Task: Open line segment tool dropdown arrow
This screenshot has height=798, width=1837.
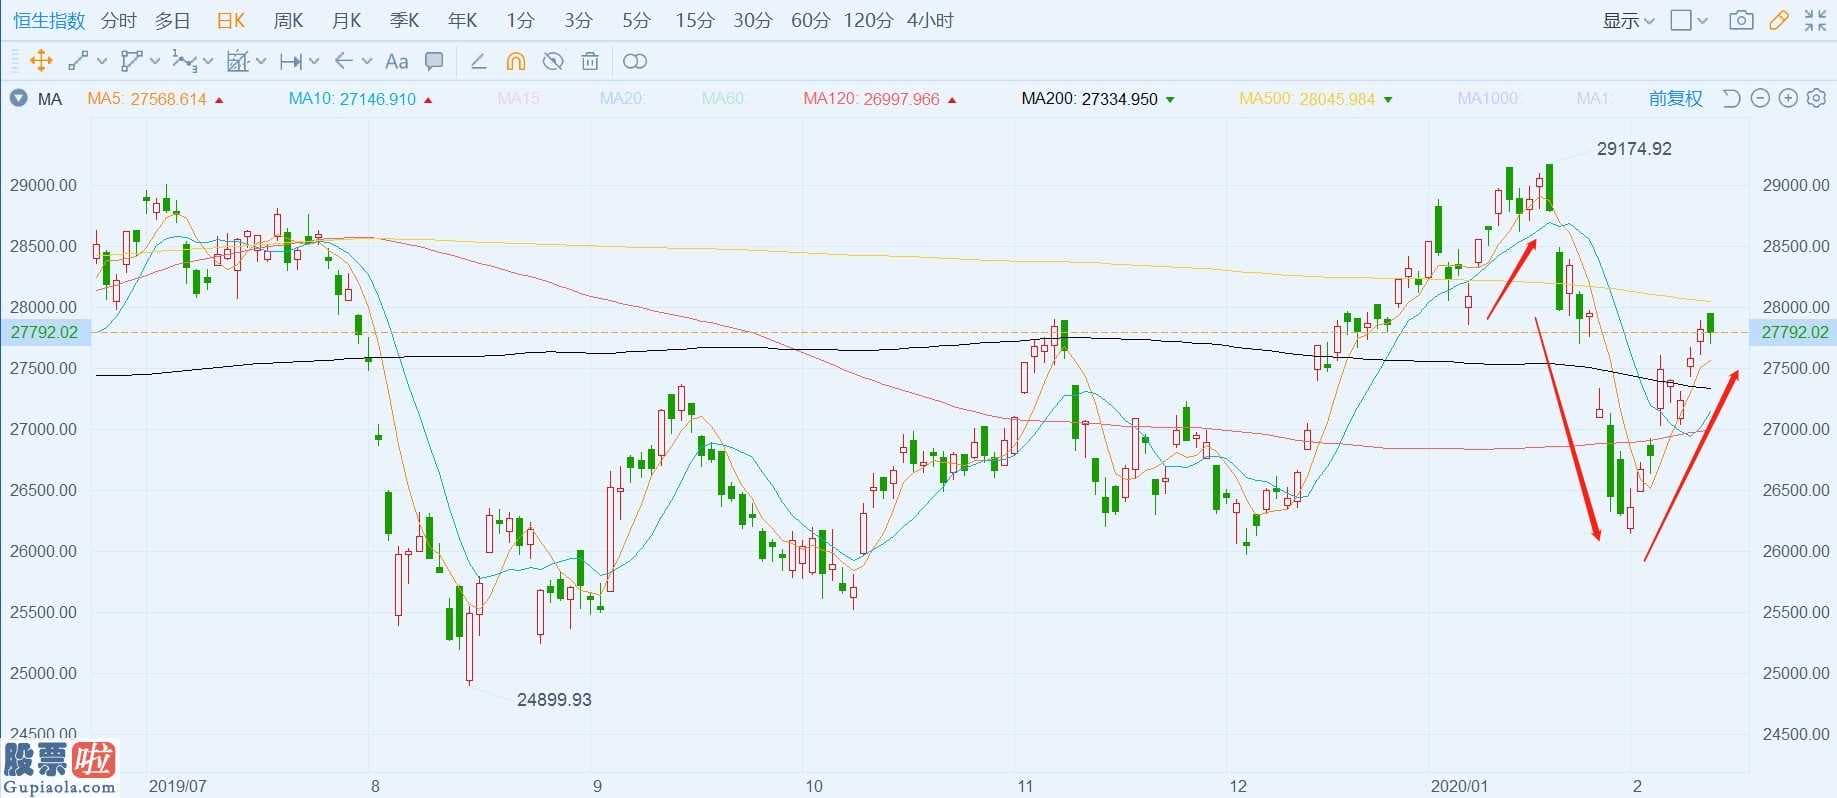Action: (x=102, y=61)
